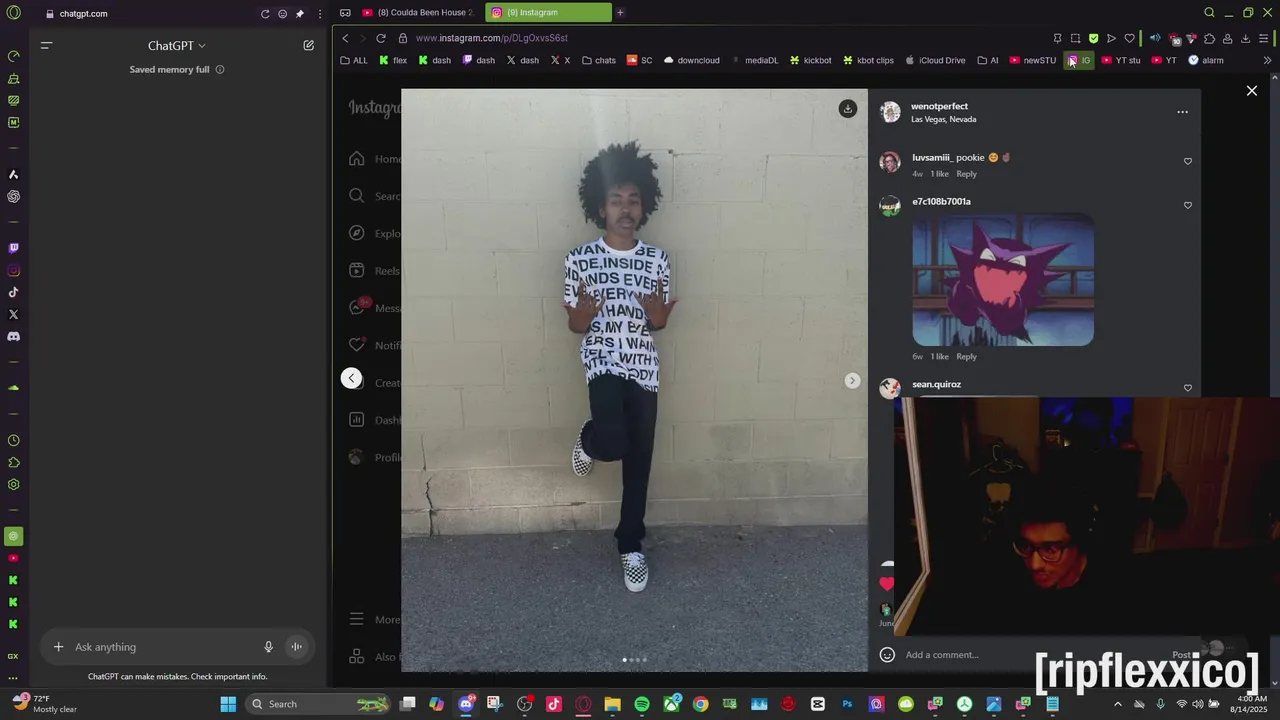Click the Windows taskbar Search box

[x=318, y=704]
